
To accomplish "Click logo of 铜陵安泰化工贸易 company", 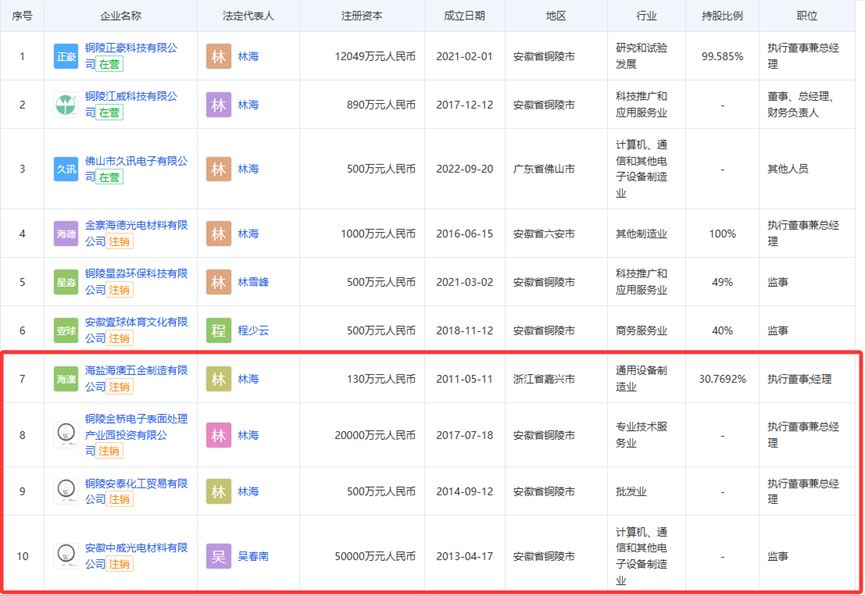I will [66, 491].
